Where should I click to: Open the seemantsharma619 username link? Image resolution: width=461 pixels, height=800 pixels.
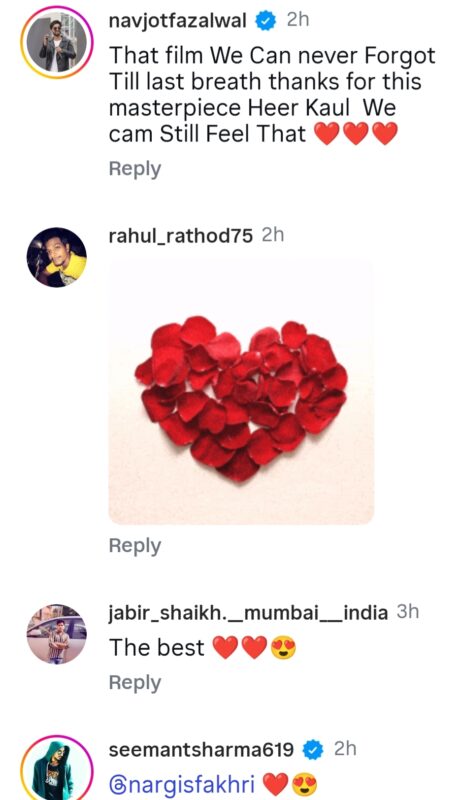click(x=201, y=750)
